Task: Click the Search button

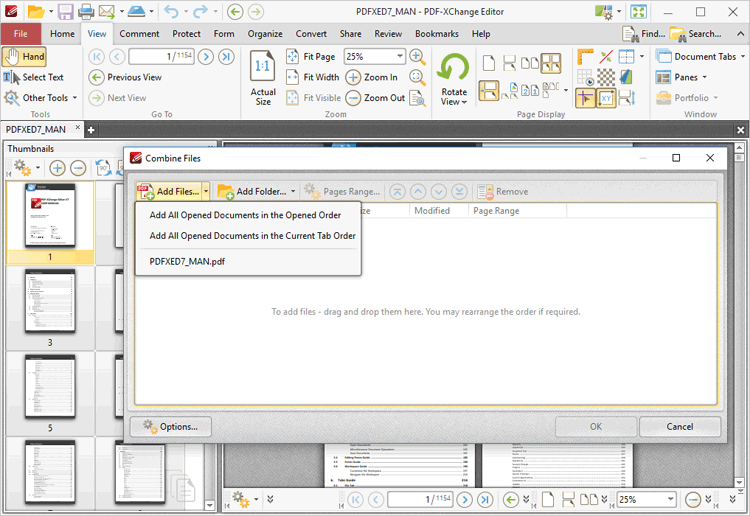Action: click(695, 34)
